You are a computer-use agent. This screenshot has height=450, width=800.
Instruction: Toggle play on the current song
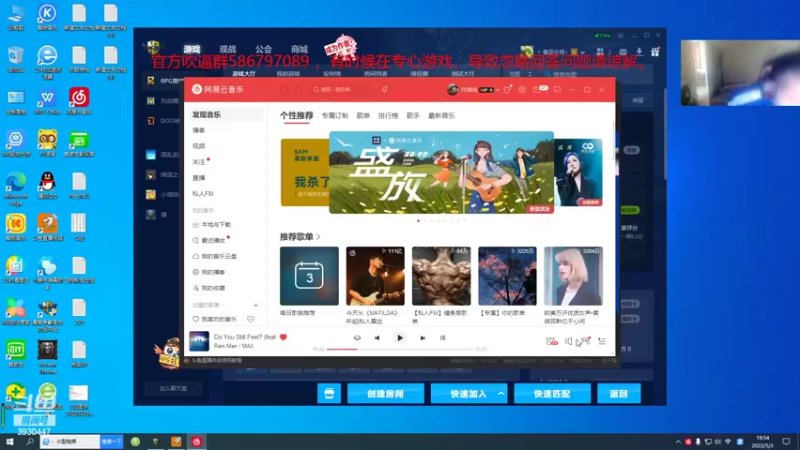tap(400, 338)
